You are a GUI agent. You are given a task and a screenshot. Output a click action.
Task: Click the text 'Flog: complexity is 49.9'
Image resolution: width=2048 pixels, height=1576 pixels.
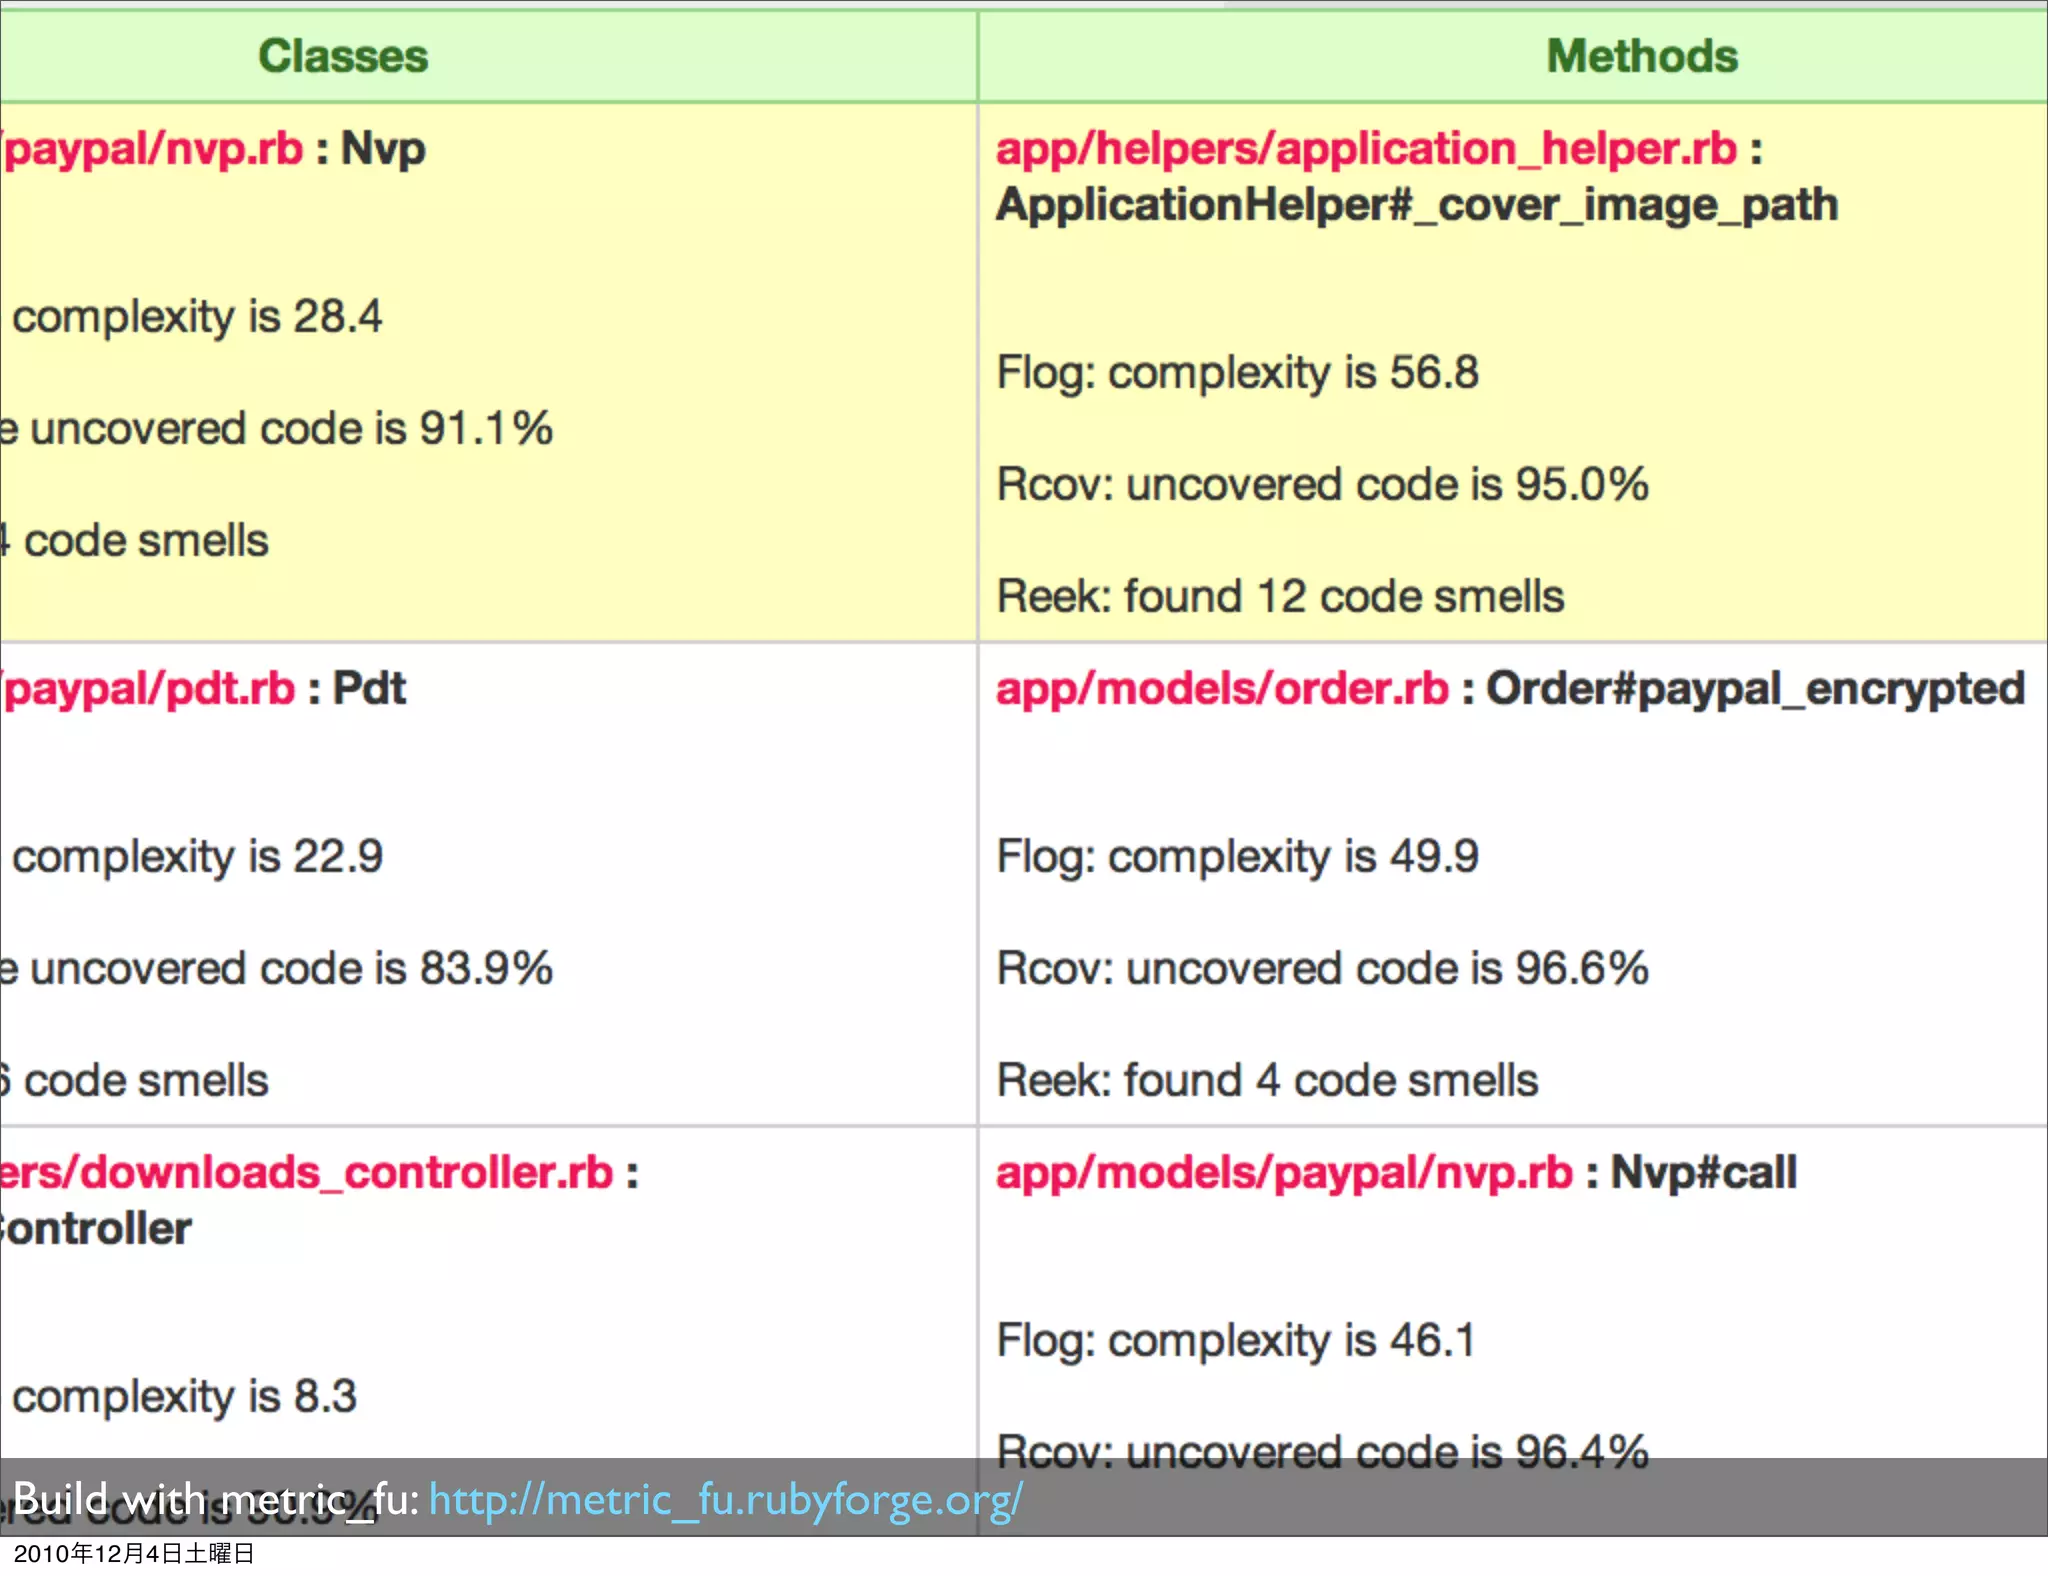[1237, 857]
